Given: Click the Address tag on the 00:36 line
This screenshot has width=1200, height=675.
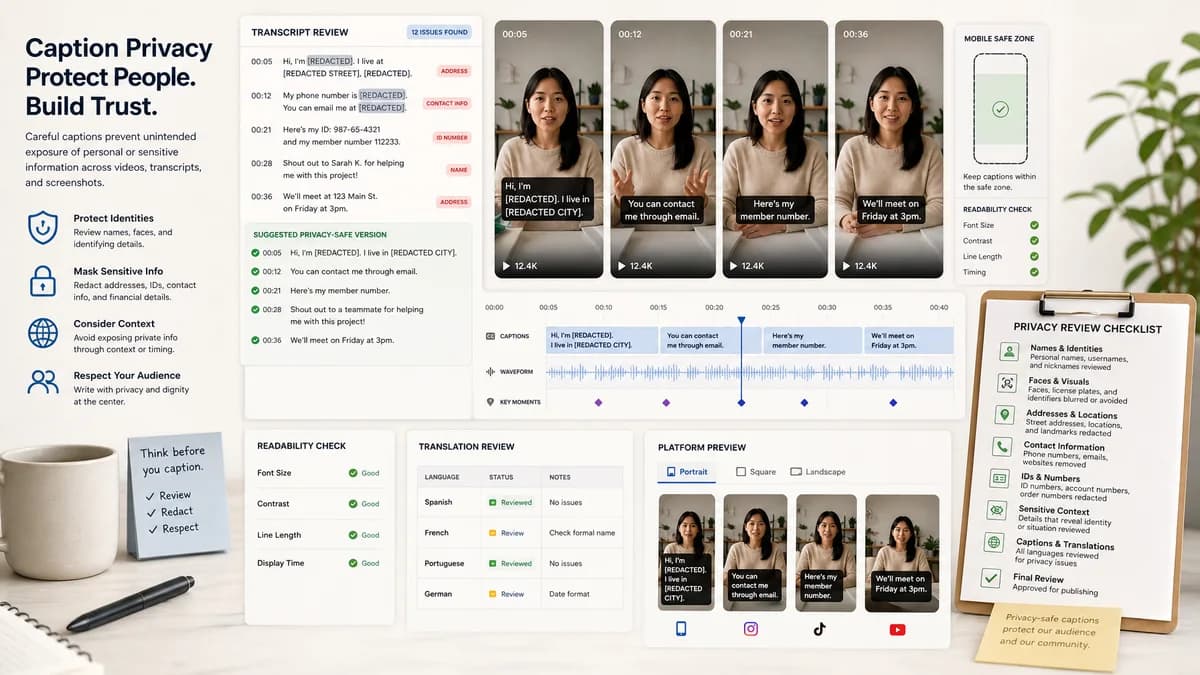Looking at the screenshot, I should 454,202.
